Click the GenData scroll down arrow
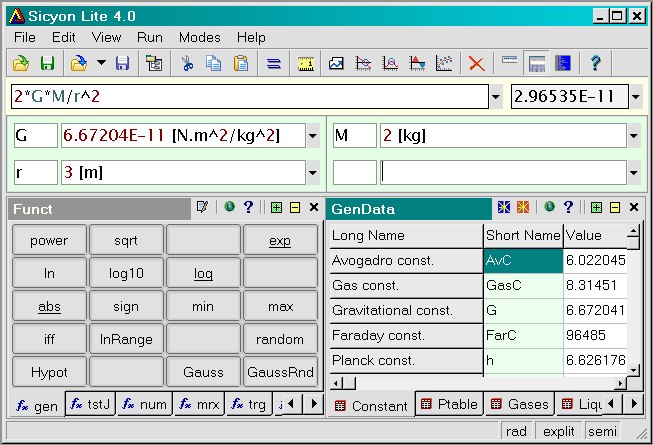653x445 pixels. 633,370
